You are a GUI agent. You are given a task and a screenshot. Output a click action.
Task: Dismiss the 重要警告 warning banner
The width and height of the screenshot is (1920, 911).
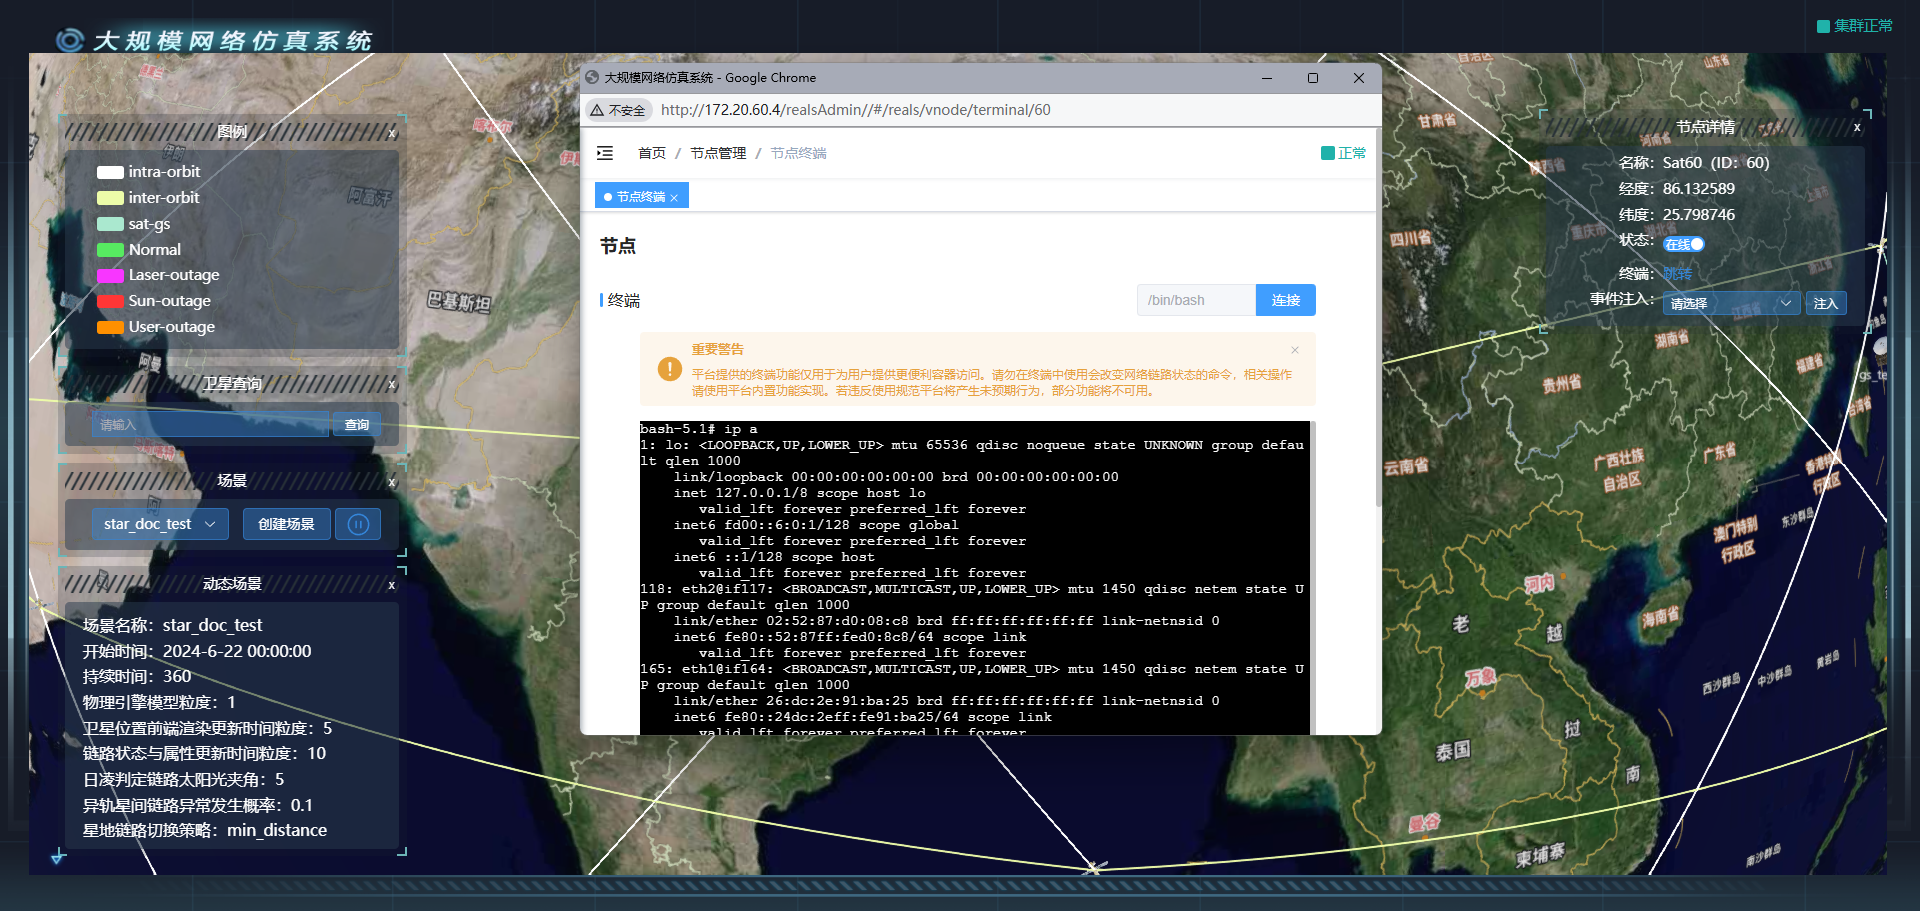click(1295, 350)
